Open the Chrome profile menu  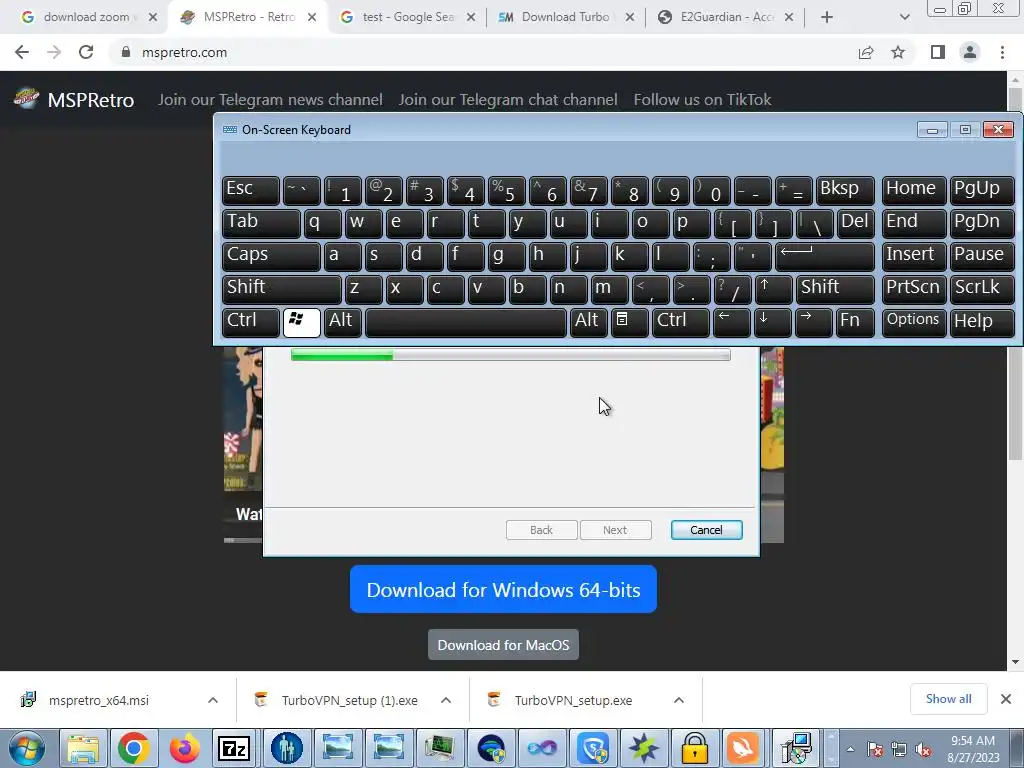pyautogui.click(x=970, y=52)
